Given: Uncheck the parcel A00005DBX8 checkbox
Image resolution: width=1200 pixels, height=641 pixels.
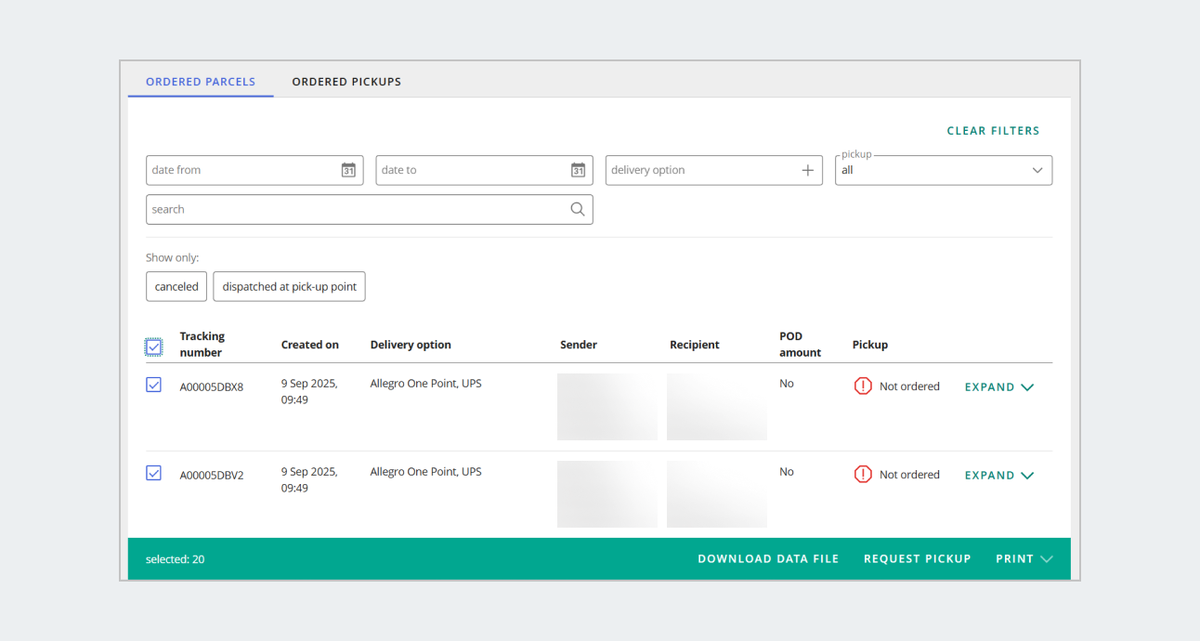Looking at the screenshot, I should 153,385.
